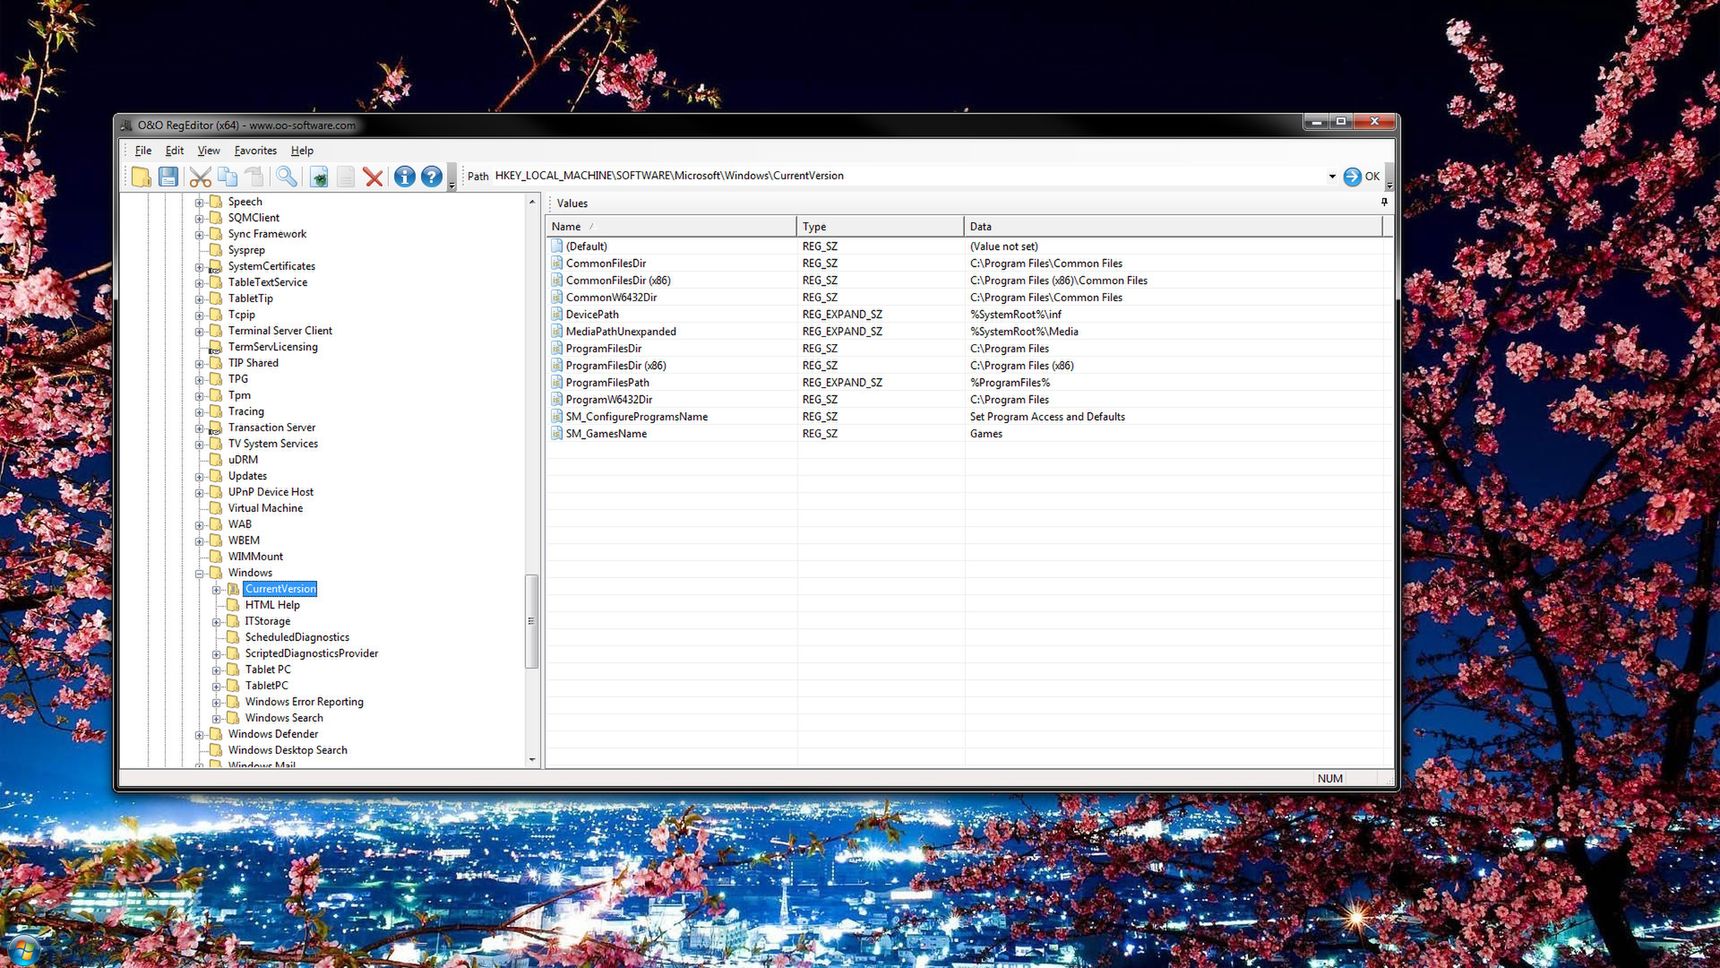Select the Terminal Server Client key
This screenshot has width=1720, height=968.
(280, 331)
